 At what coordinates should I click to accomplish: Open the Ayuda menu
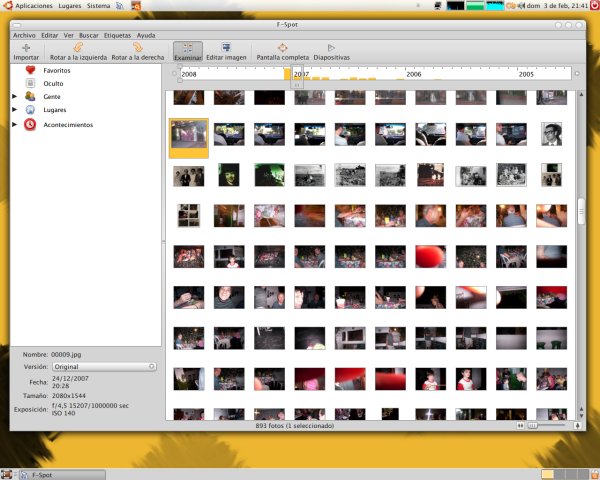[146, 35]
